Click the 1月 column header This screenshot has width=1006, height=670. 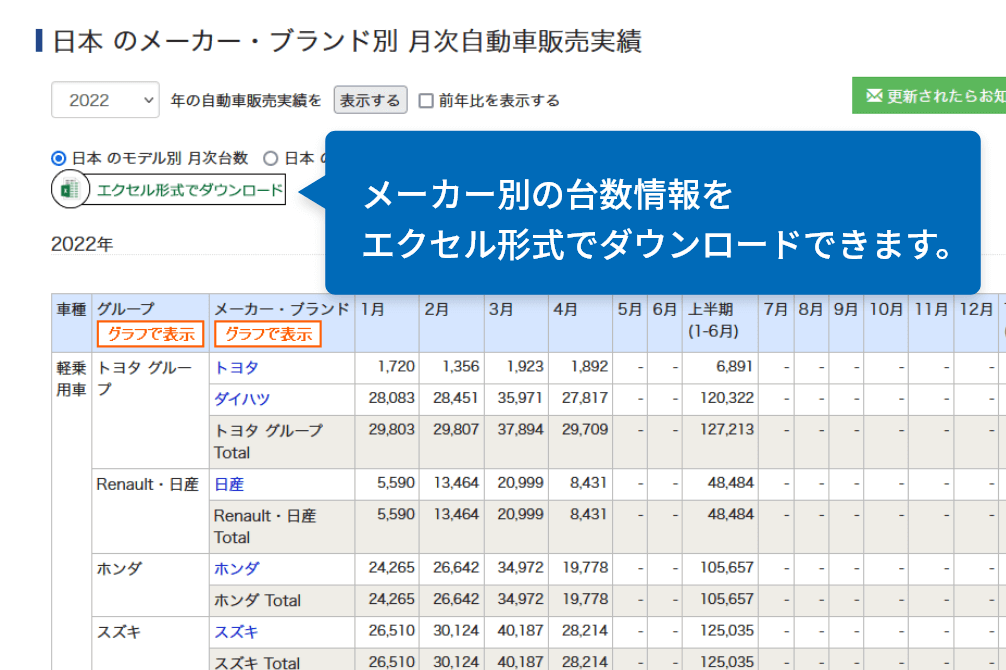387,323
